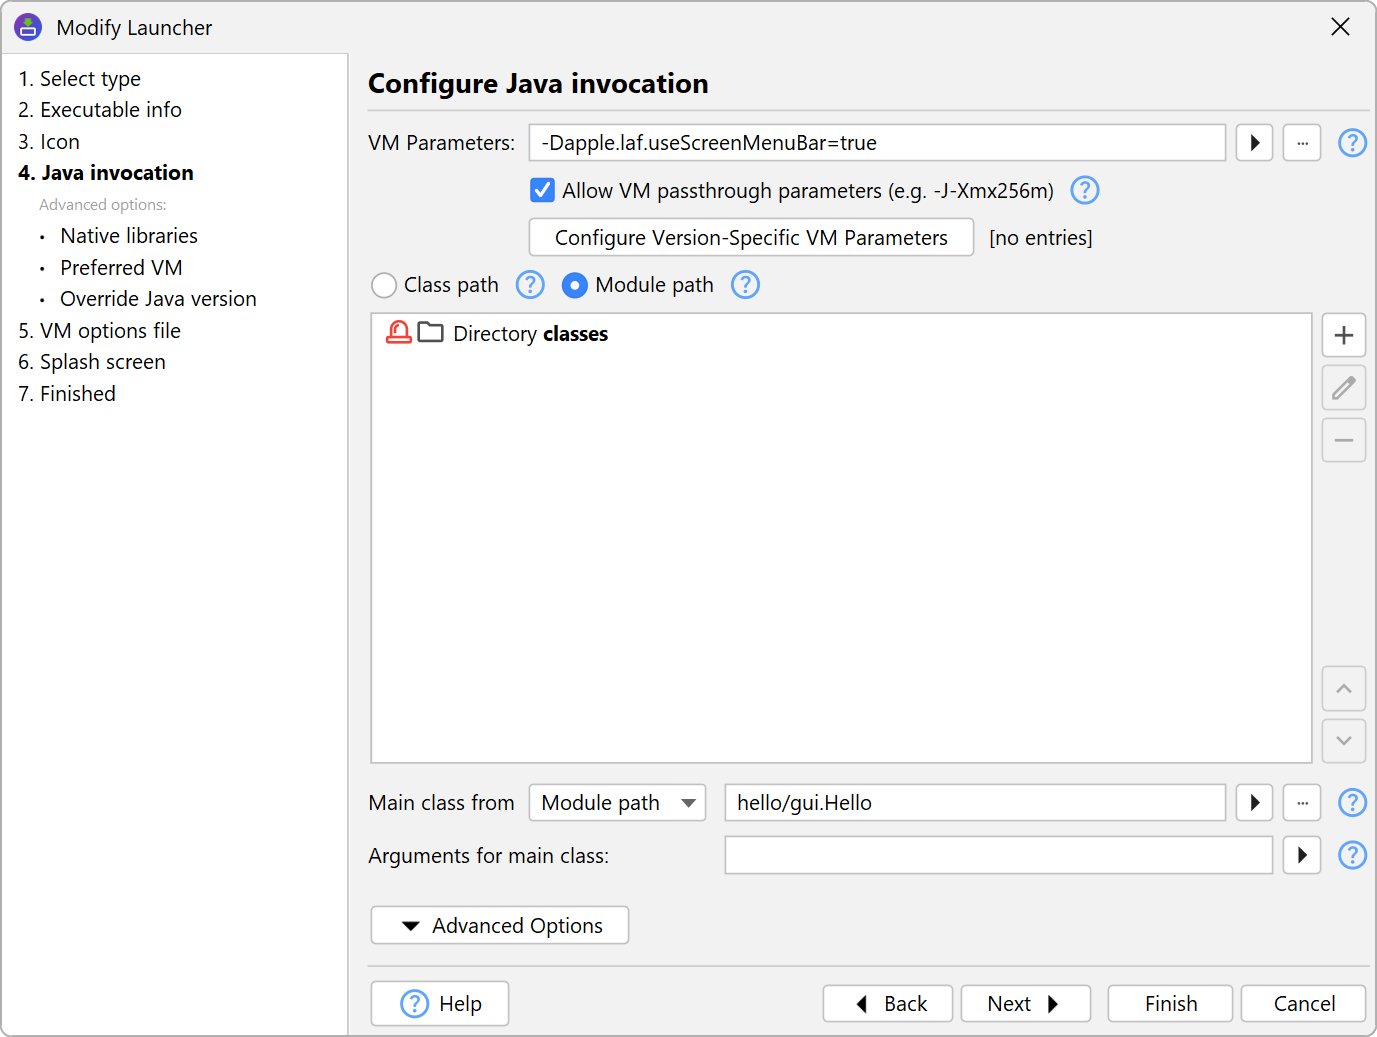The height and width of the screenshot is (1037, 1377).
Task: Disable Allow VM passthrough parameters checkbox
Action: (542, 190)
